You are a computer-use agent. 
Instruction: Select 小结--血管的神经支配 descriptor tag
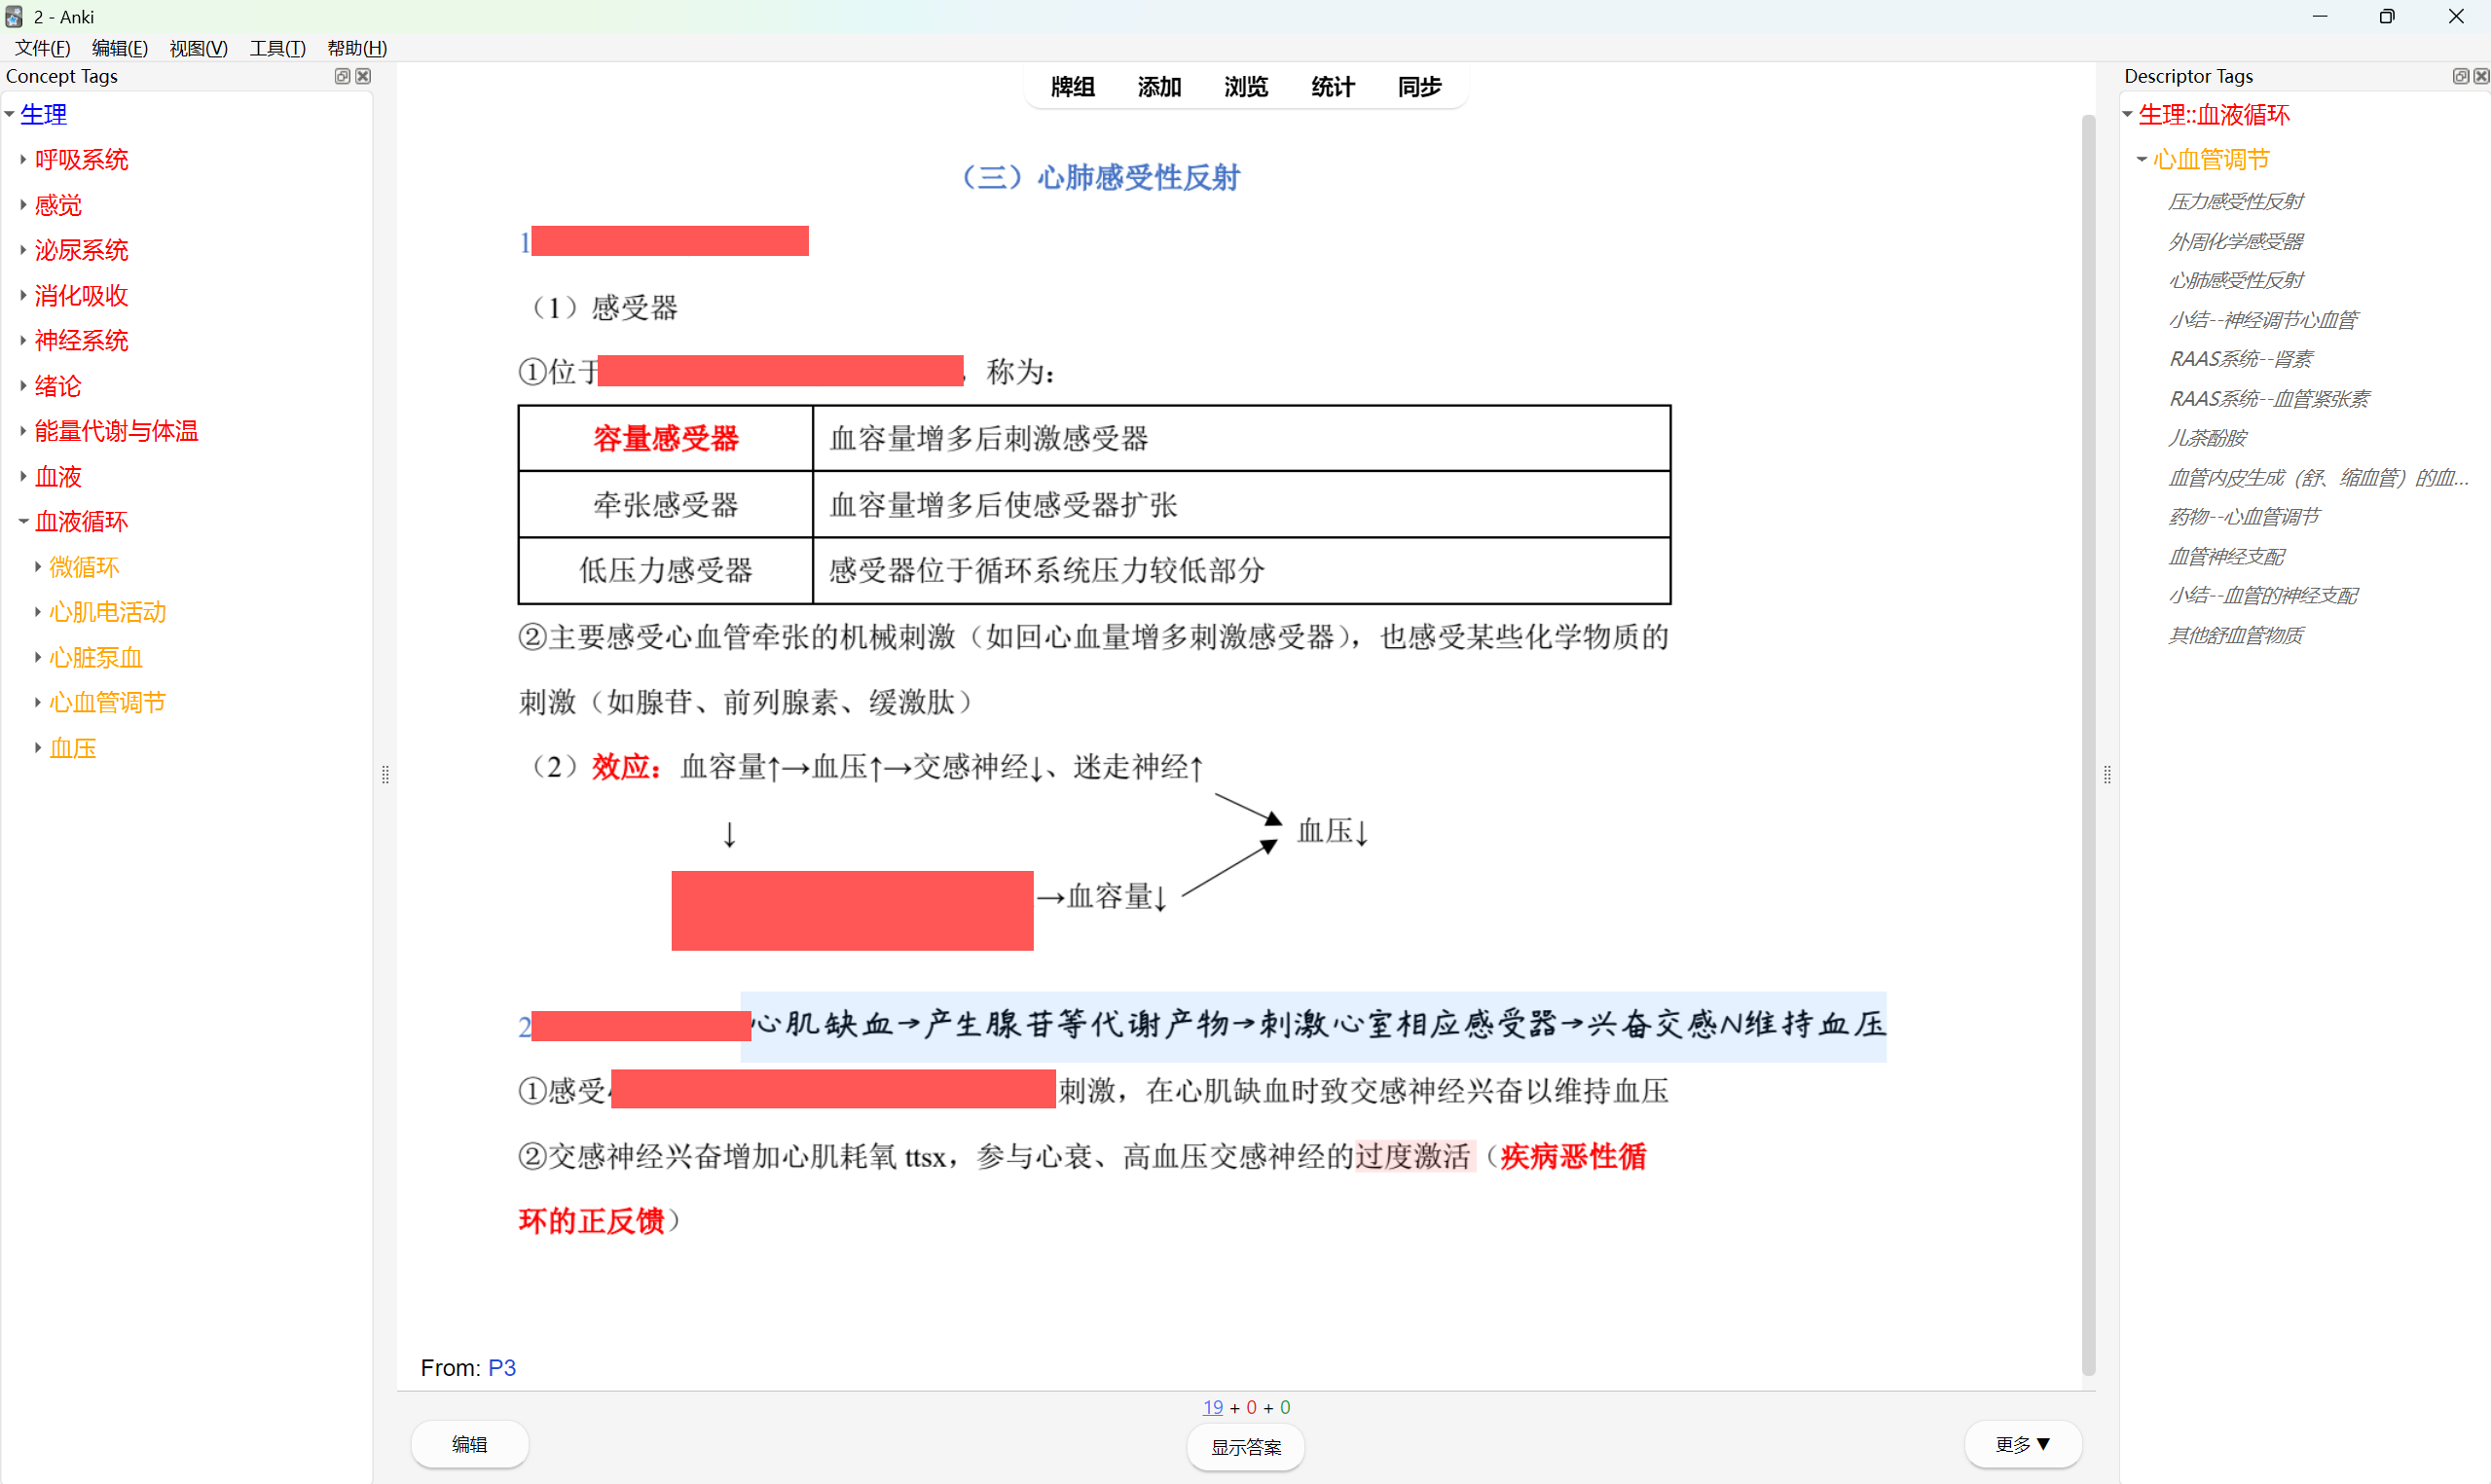pos(2264,595)
